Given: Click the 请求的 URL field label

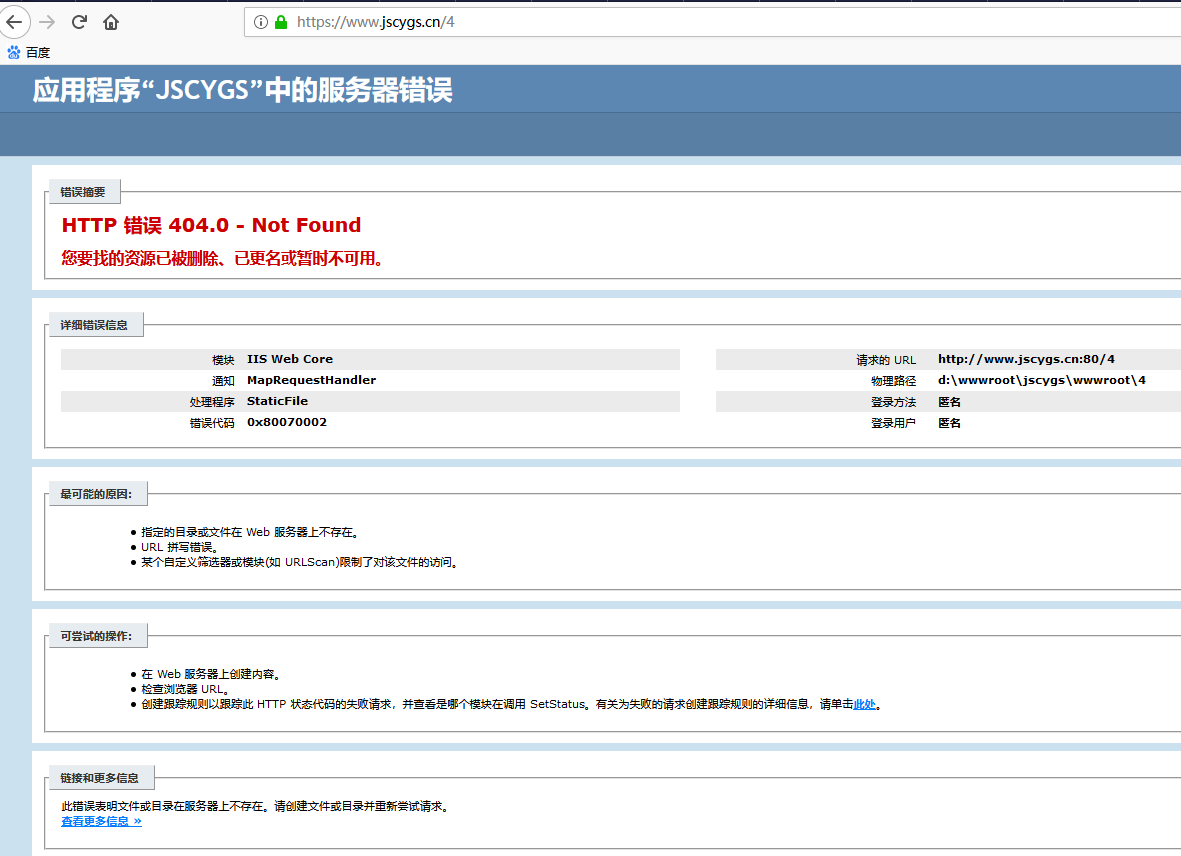Looking at the screenshot, I should coord(886,360).
